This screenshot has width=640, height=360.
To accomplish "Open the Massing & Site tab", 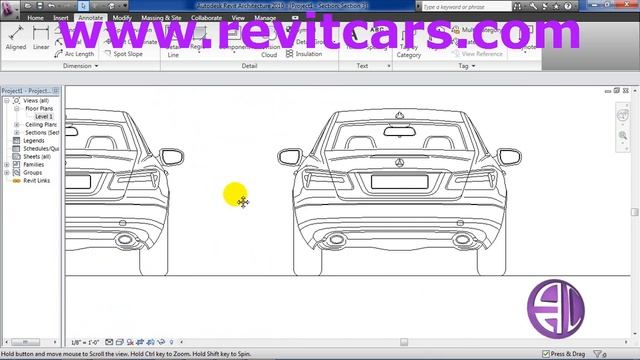I will tap(161, 18).
